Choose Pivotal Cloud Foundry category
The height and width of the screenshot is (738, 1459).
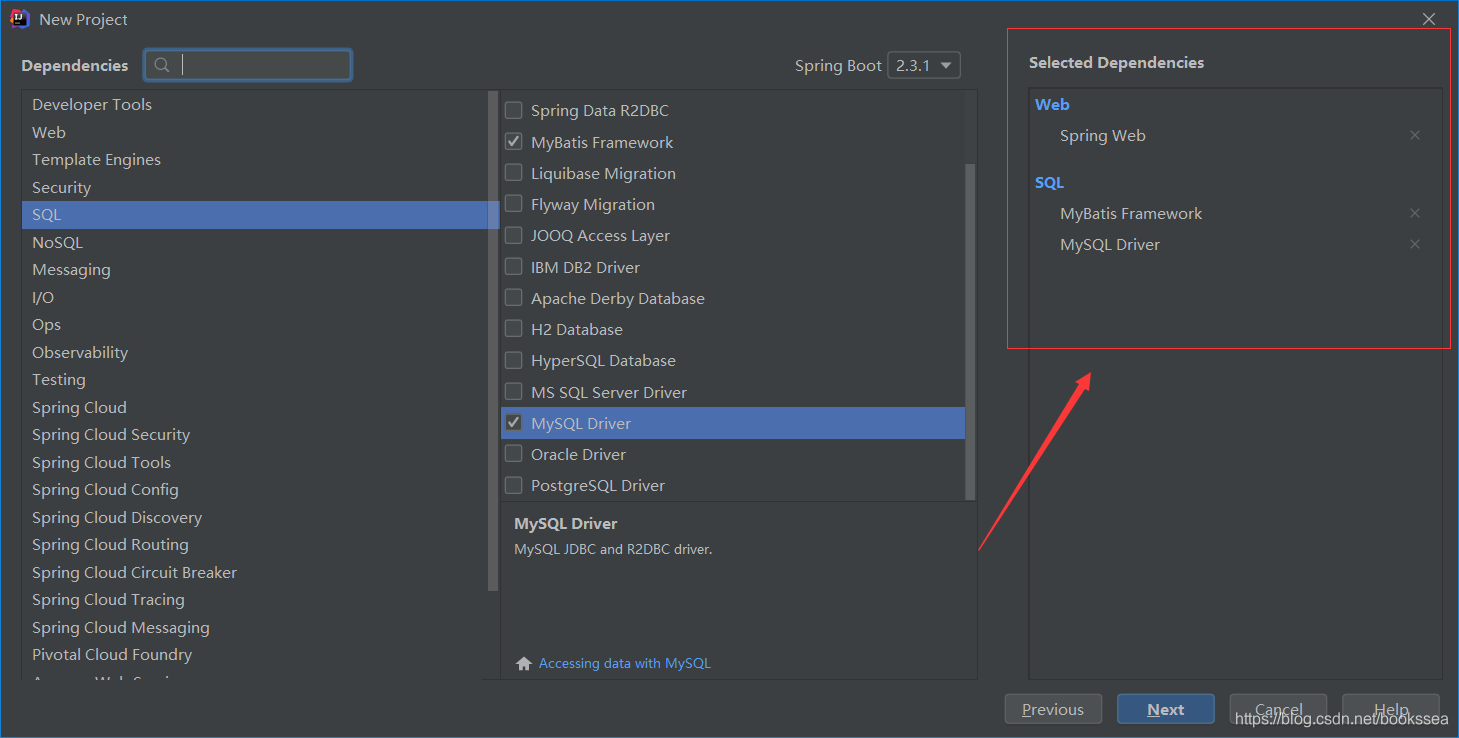(254, 654)
